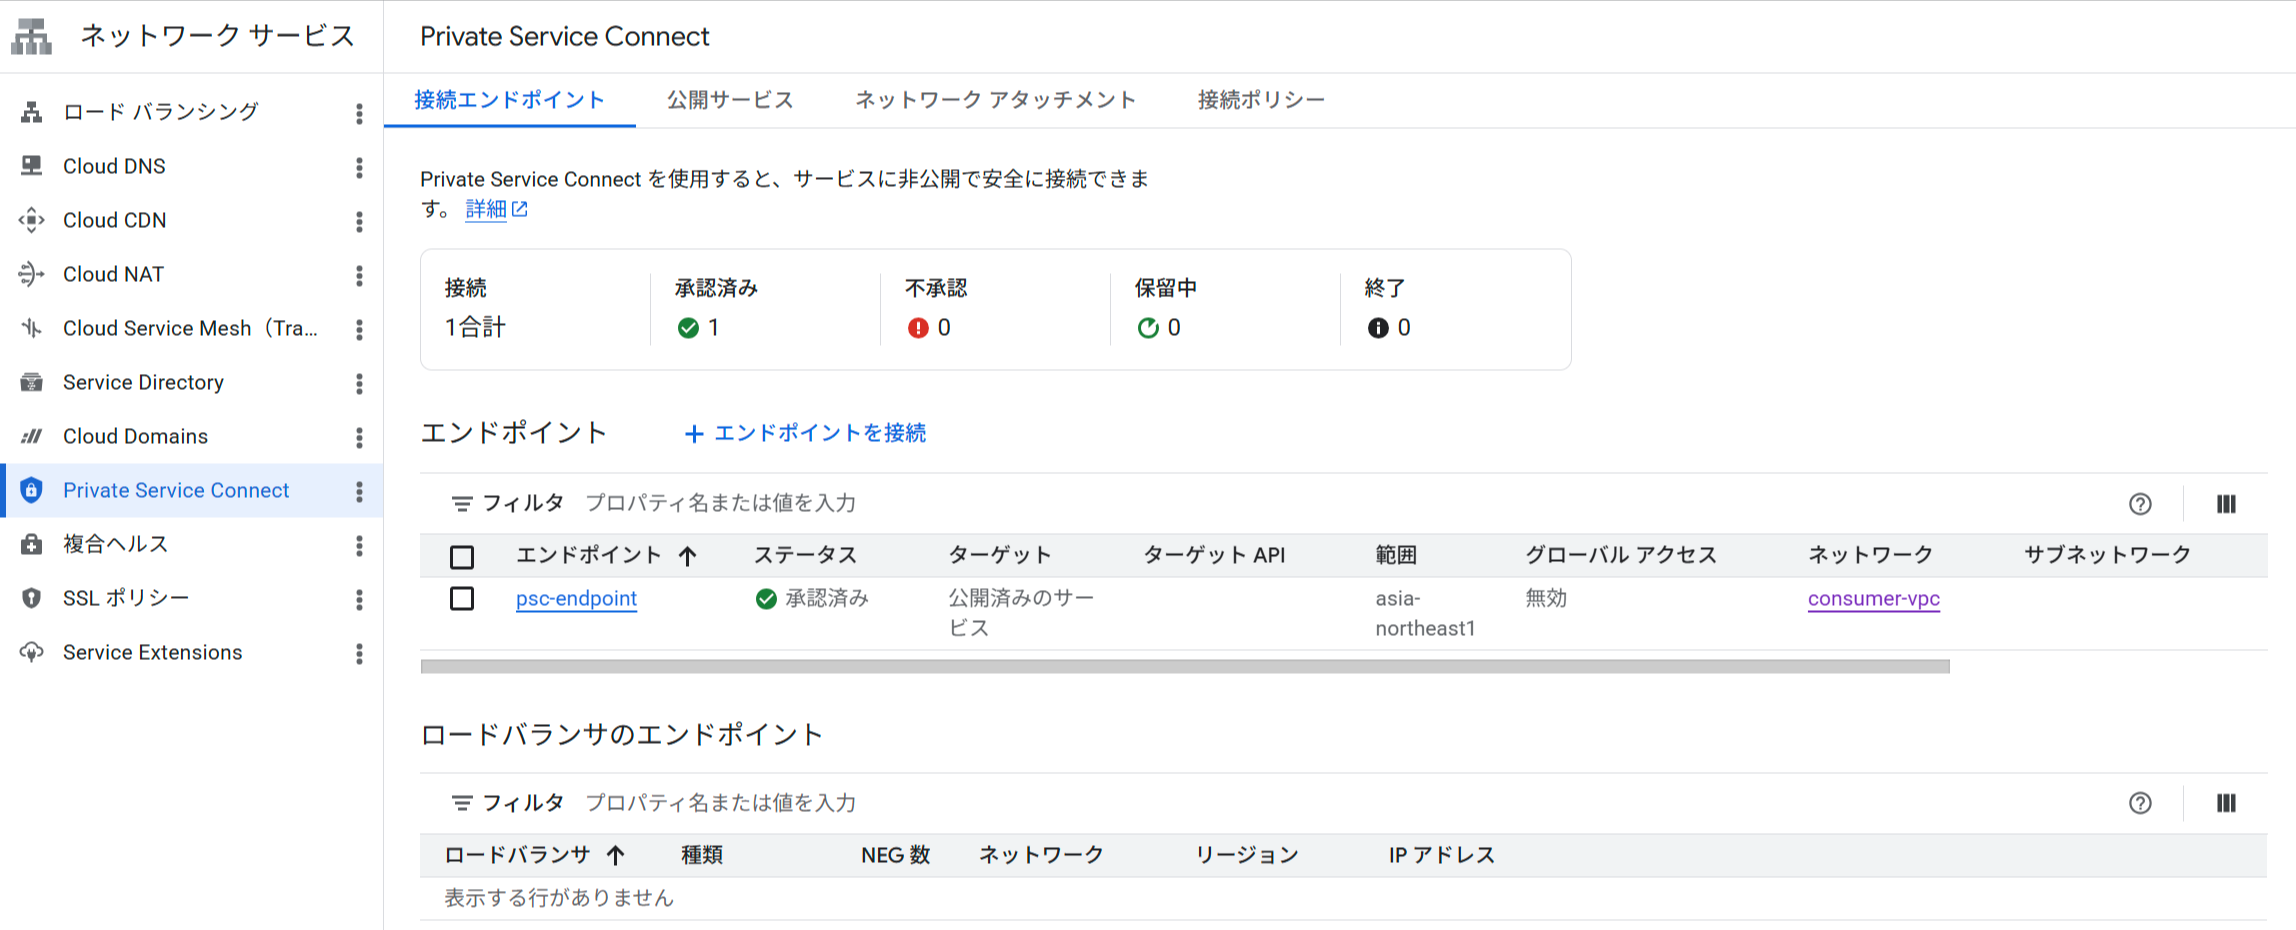
Task: Click the Cloud CDN sidebar icon
Action: click(32, 220)
